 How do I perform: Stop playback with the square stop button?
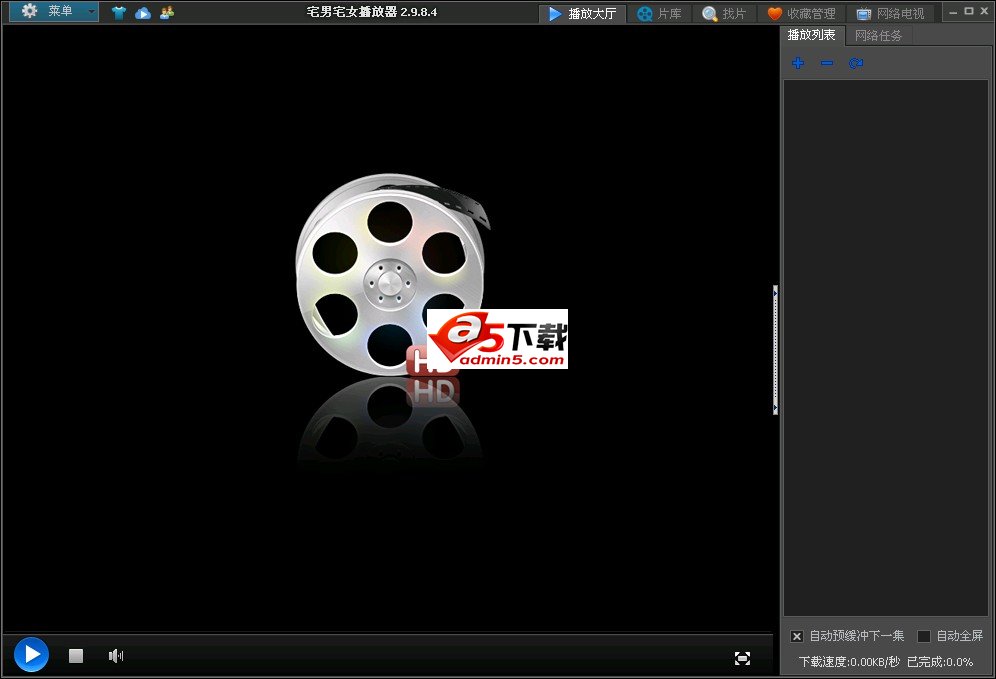tap(76, 656)
